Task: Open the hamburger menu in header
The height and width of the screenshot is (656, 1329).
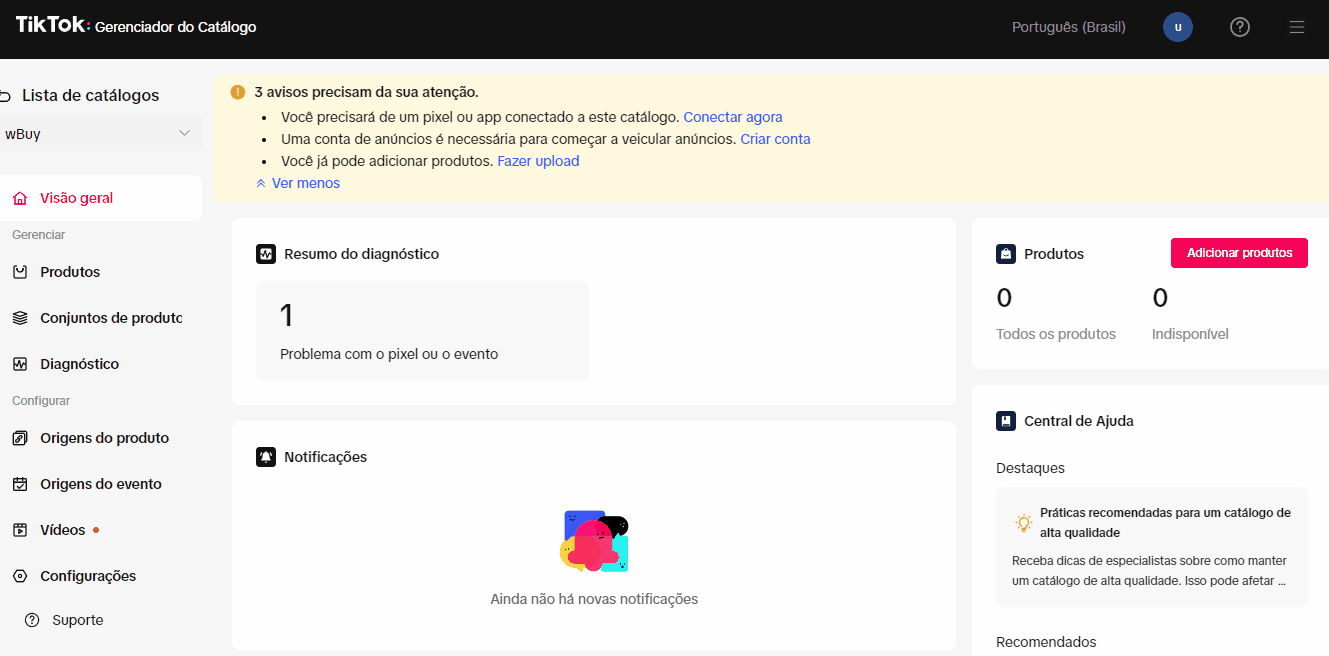Action: click(x=1297, y=27)
